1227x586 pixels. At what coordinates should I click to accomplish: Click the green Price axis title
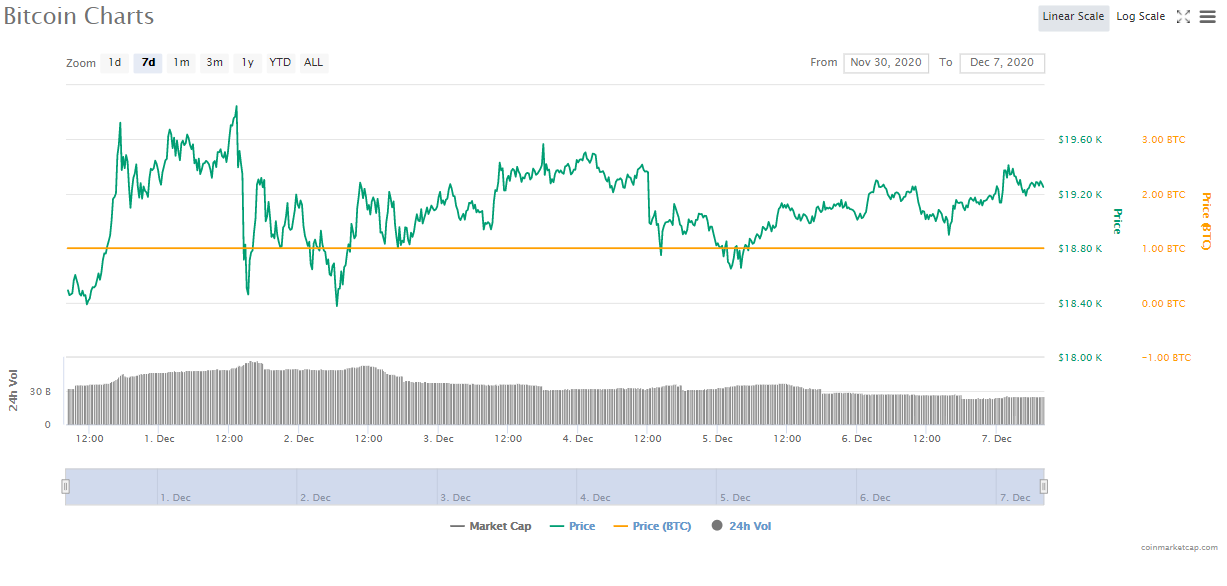[x=1118, y=221]
